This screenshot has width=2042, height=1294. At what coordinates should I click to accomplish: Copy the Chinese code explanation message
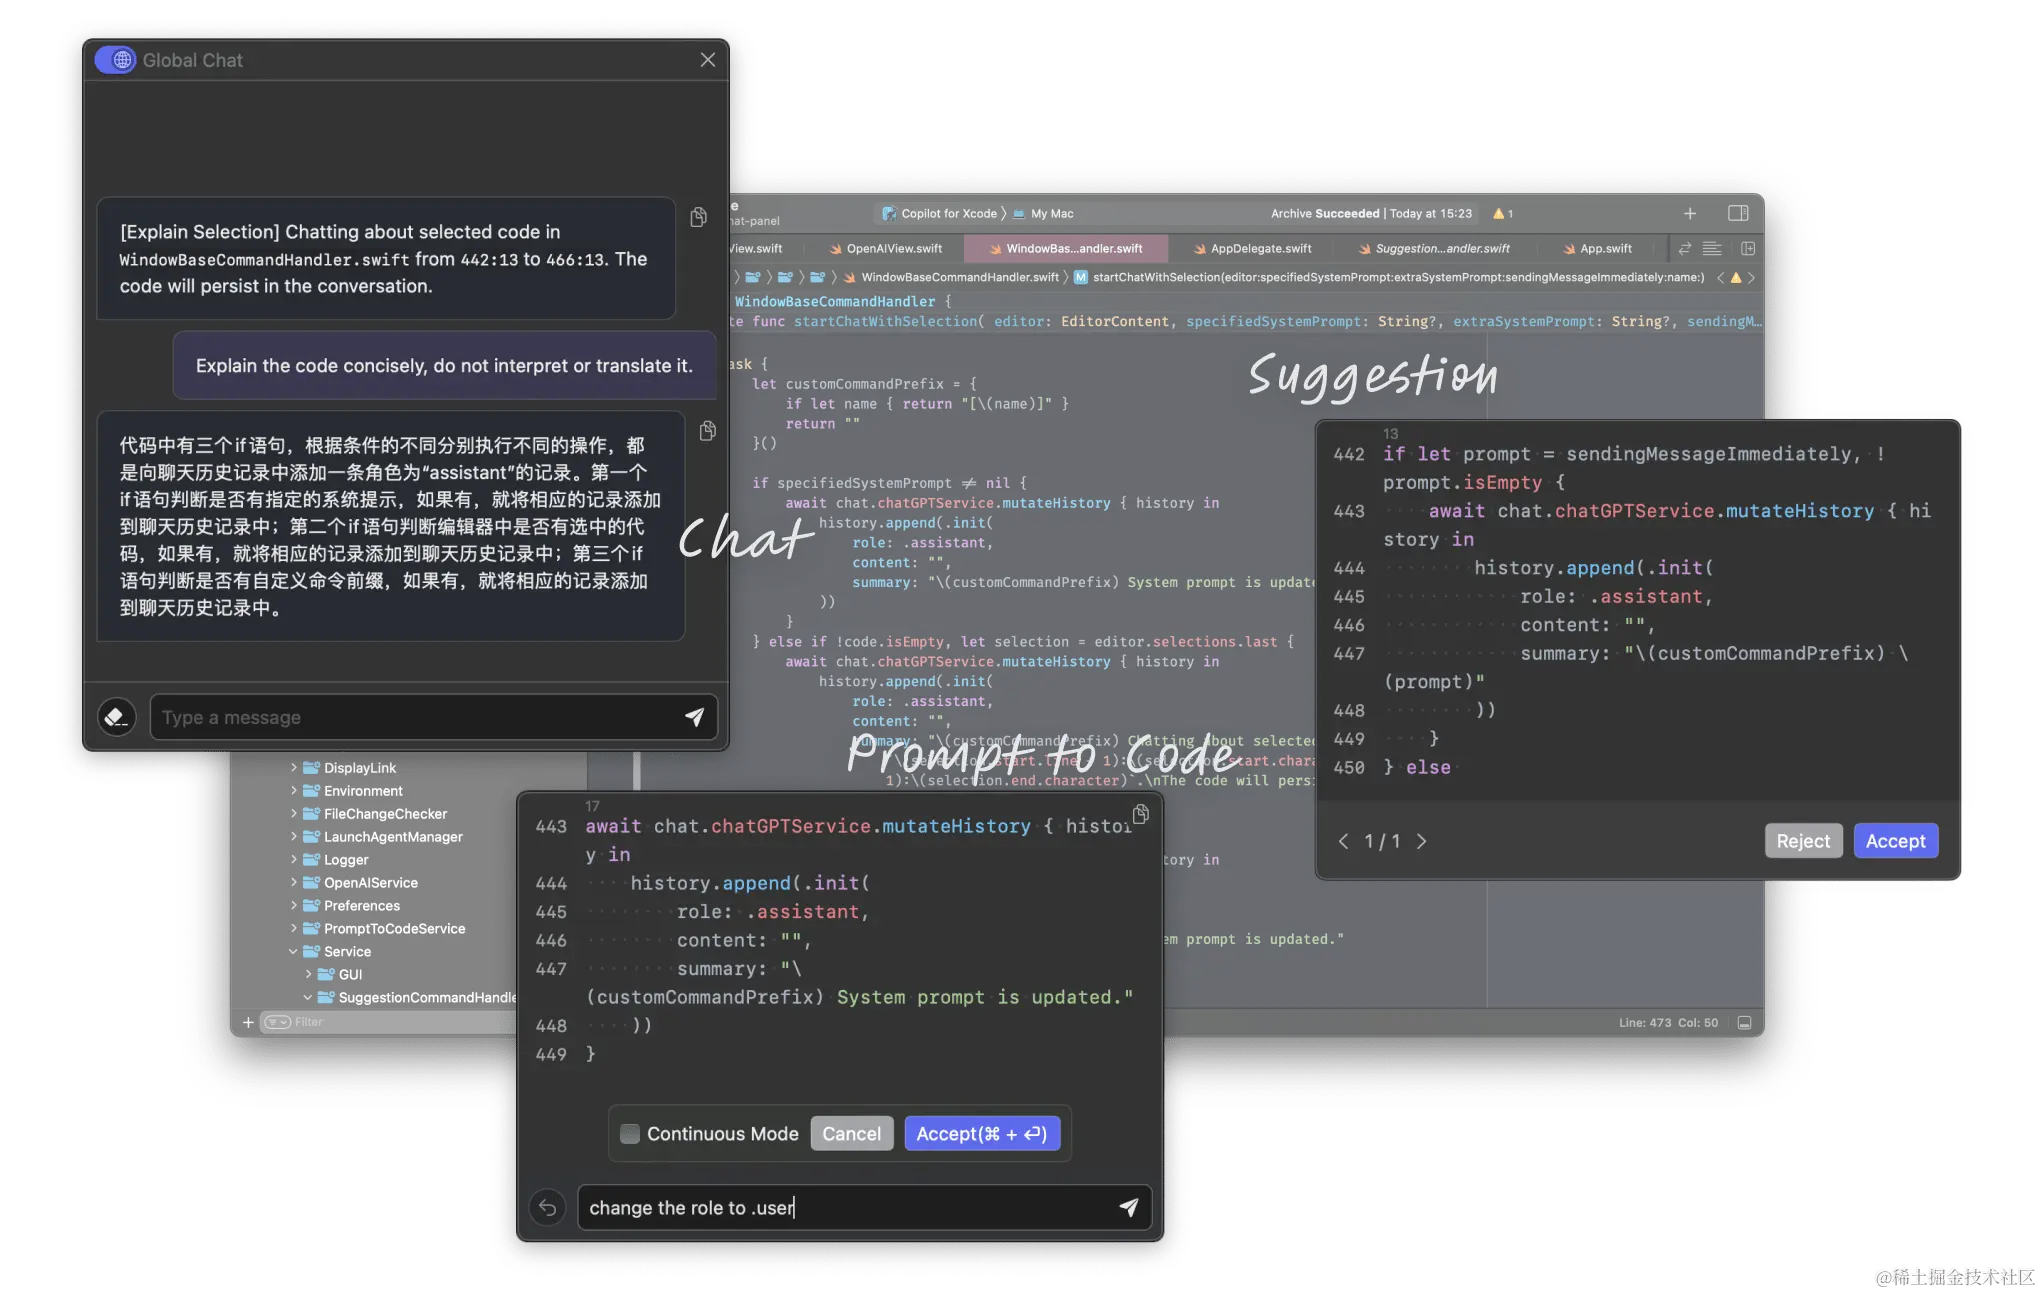pos(708,430)
